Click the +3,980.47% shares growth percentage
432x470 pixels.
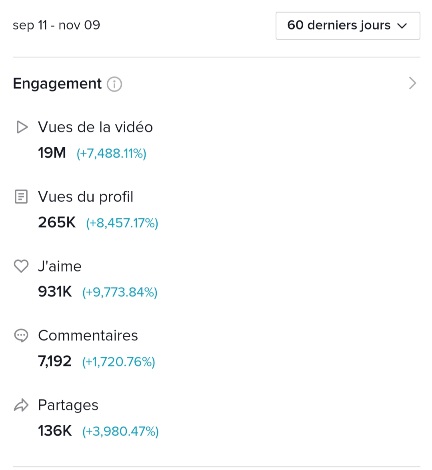point(120,431)
